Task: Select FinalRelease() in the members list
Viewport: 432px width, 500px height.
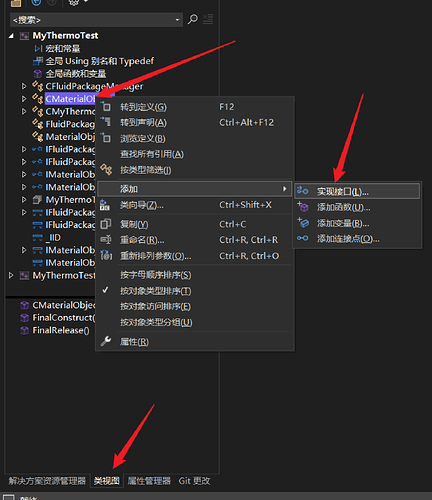Action: coord(61,330)
